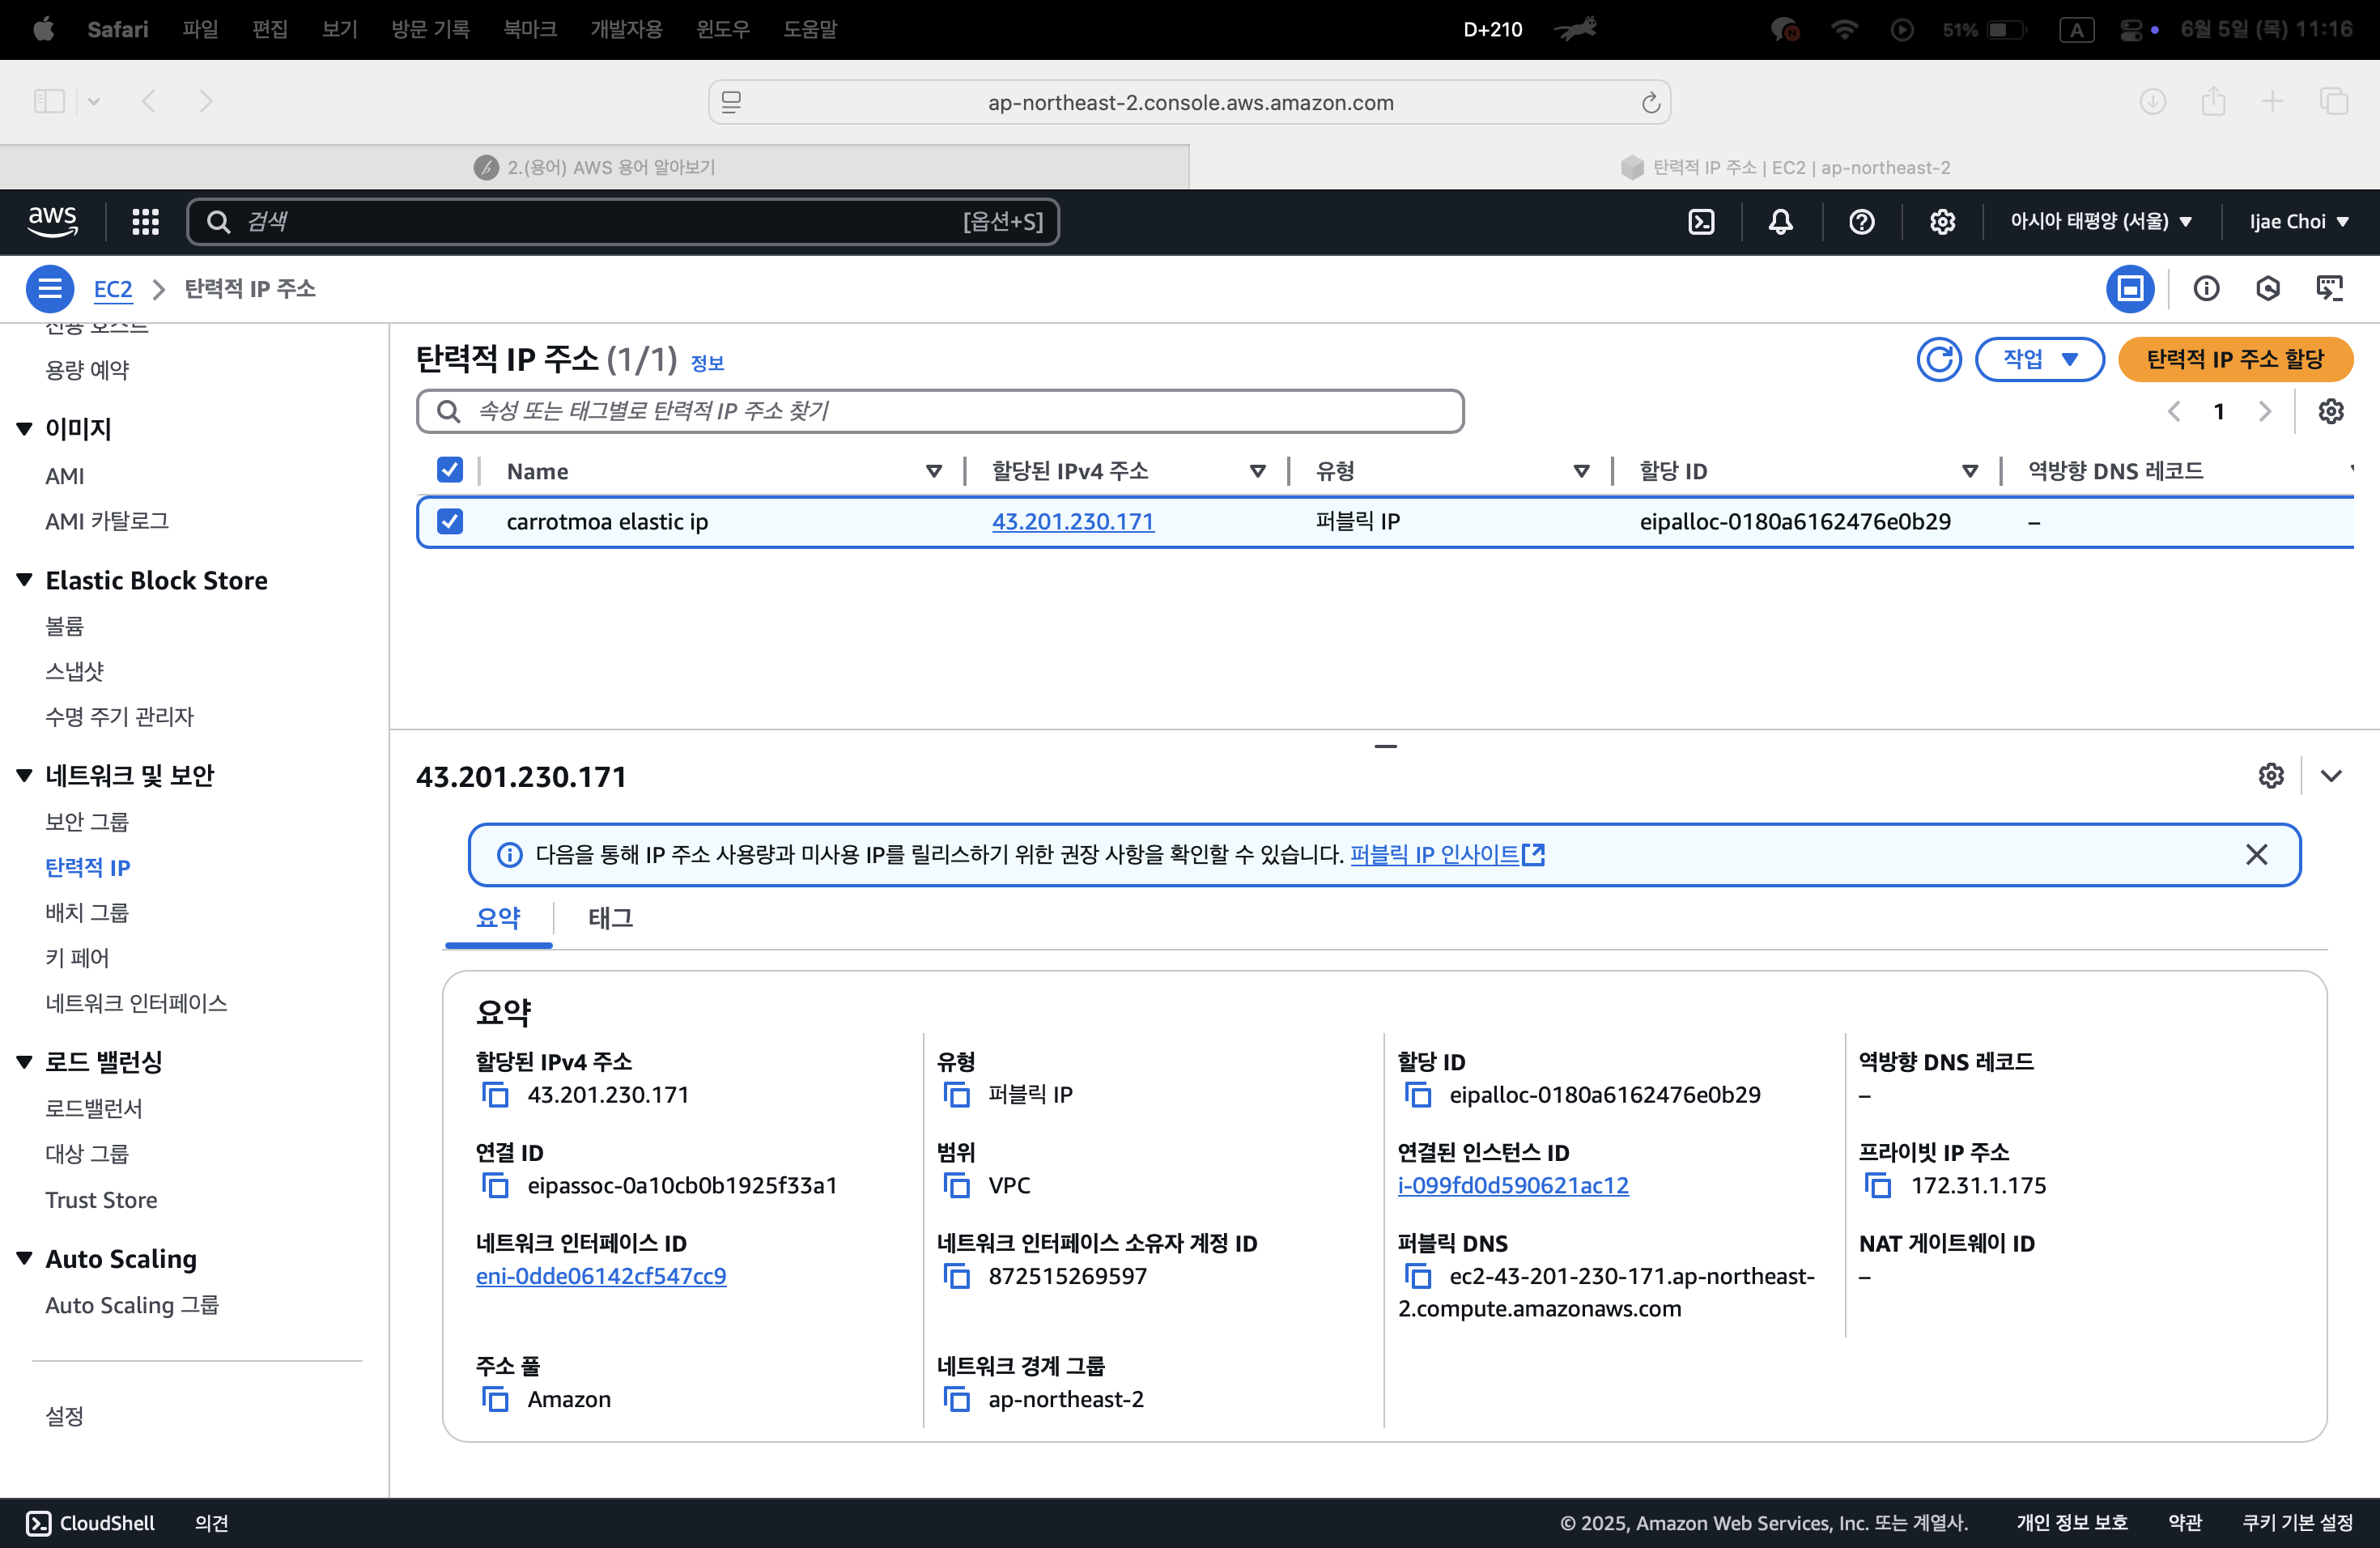Go to EC2 breadcrumb link
This screenshot has width=2380, height=1548.
pyautogui.click(x=113, y=289)
